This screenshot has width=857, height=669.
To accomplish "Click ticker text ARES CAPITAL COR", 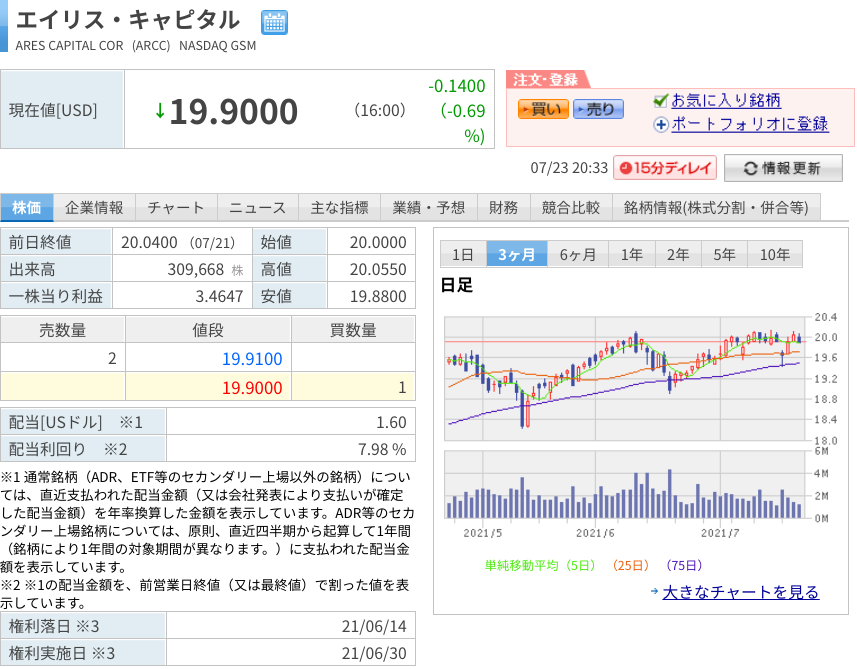I will tap(69, 45).
